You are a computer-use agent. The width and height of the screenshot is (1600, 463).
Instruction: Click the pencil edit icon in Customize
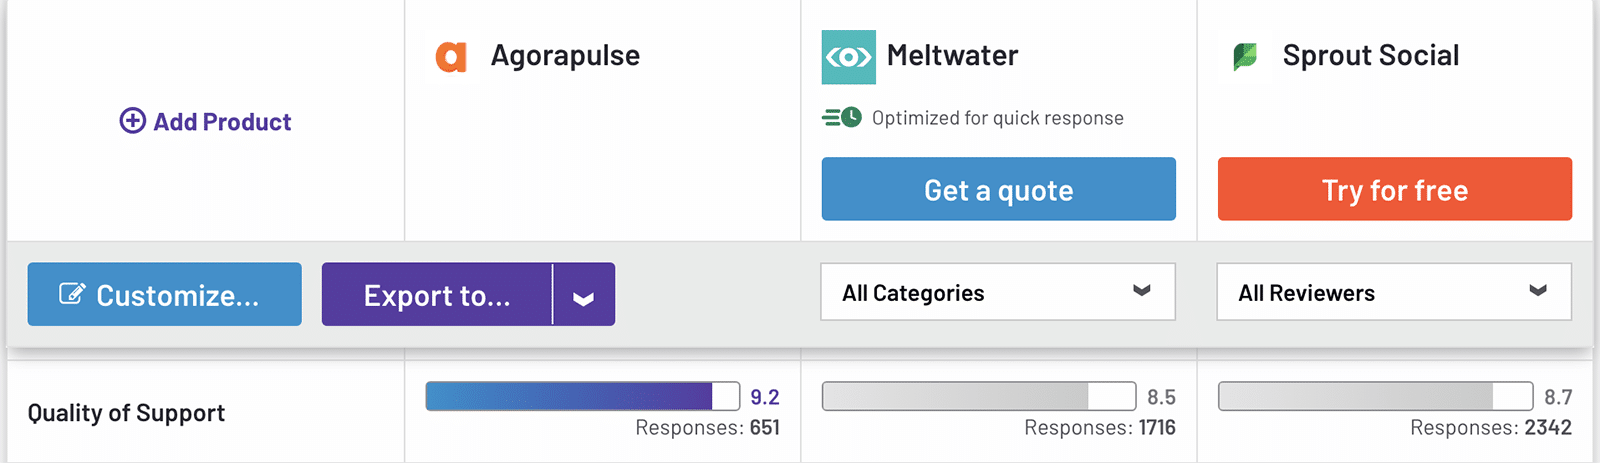(72, 294)
